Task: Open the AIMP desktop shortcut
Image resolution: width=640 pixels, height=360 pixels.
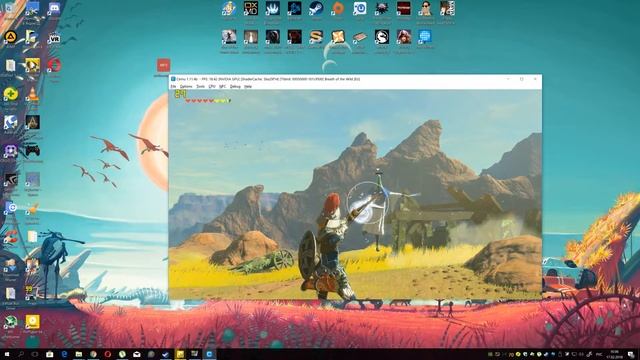Action: pyautogui.click(x=10, y=37)
